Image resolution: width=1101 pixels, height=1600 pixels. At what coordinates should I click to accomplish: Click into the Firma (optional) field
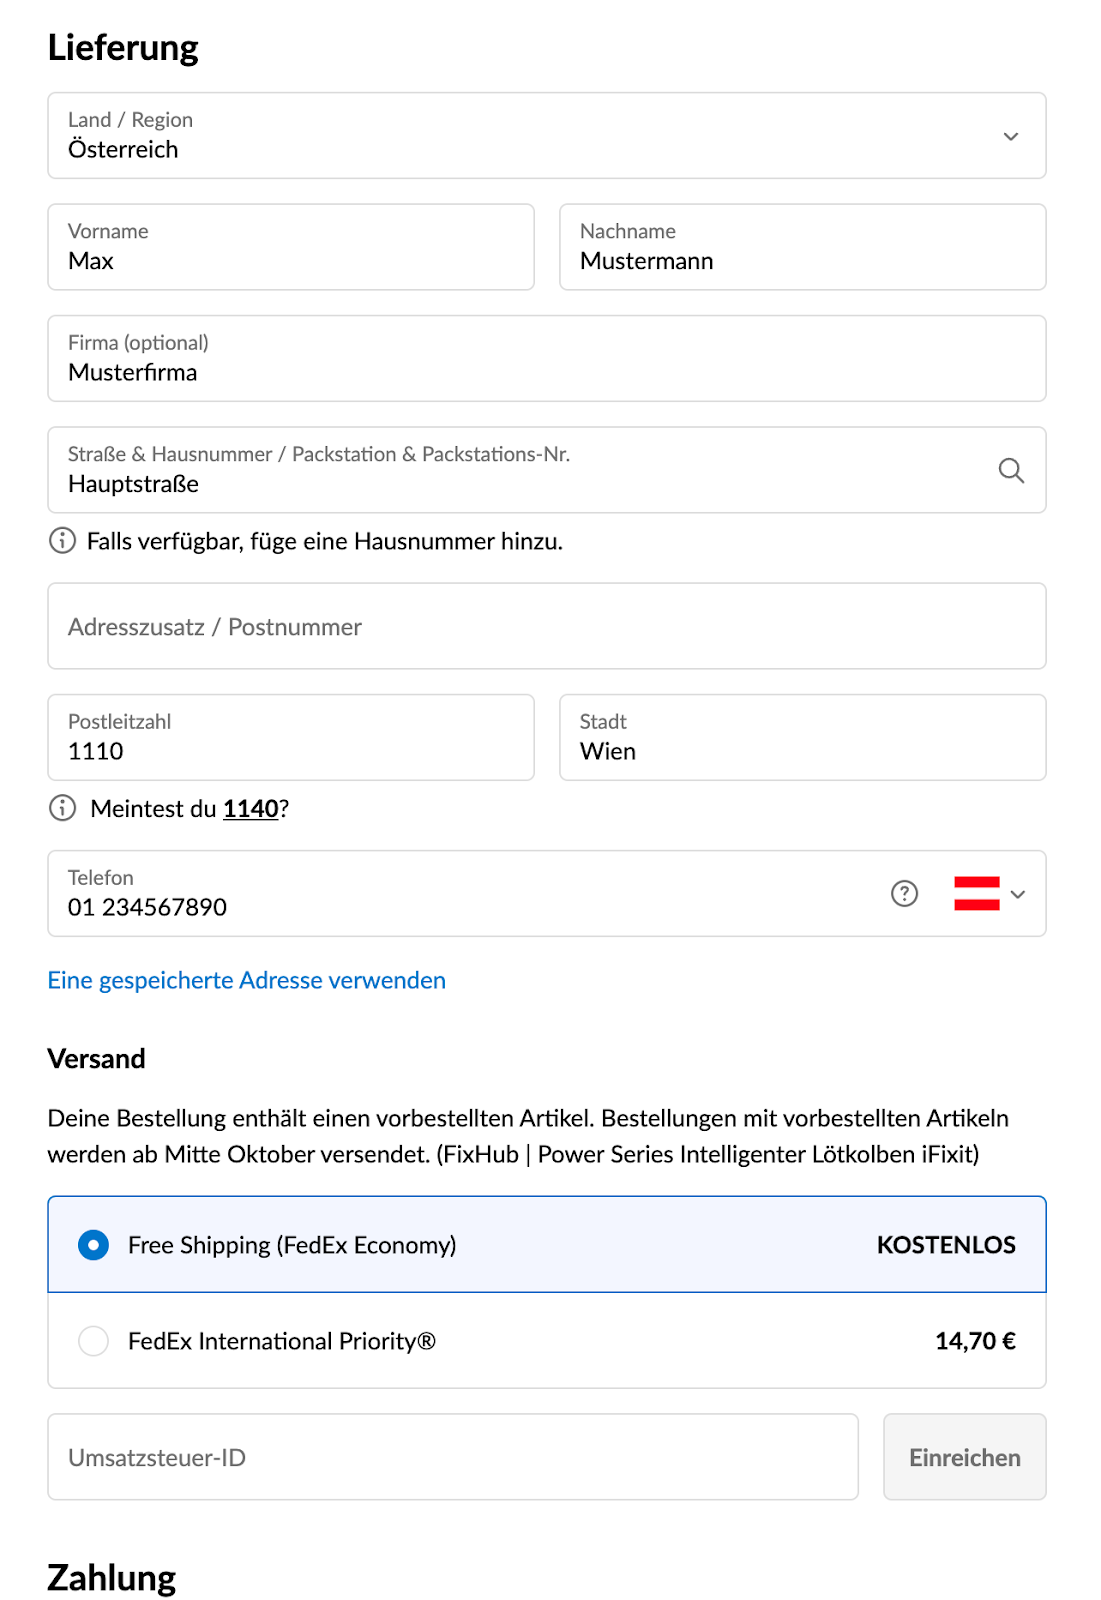click(x=547, y=359)
